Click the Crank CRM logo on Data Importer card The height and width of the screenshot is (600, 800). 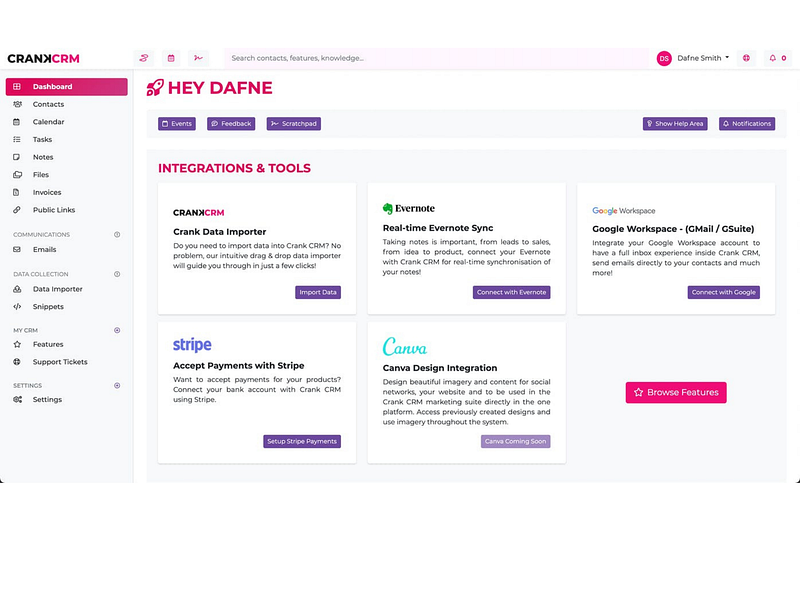tap(198, 213)
